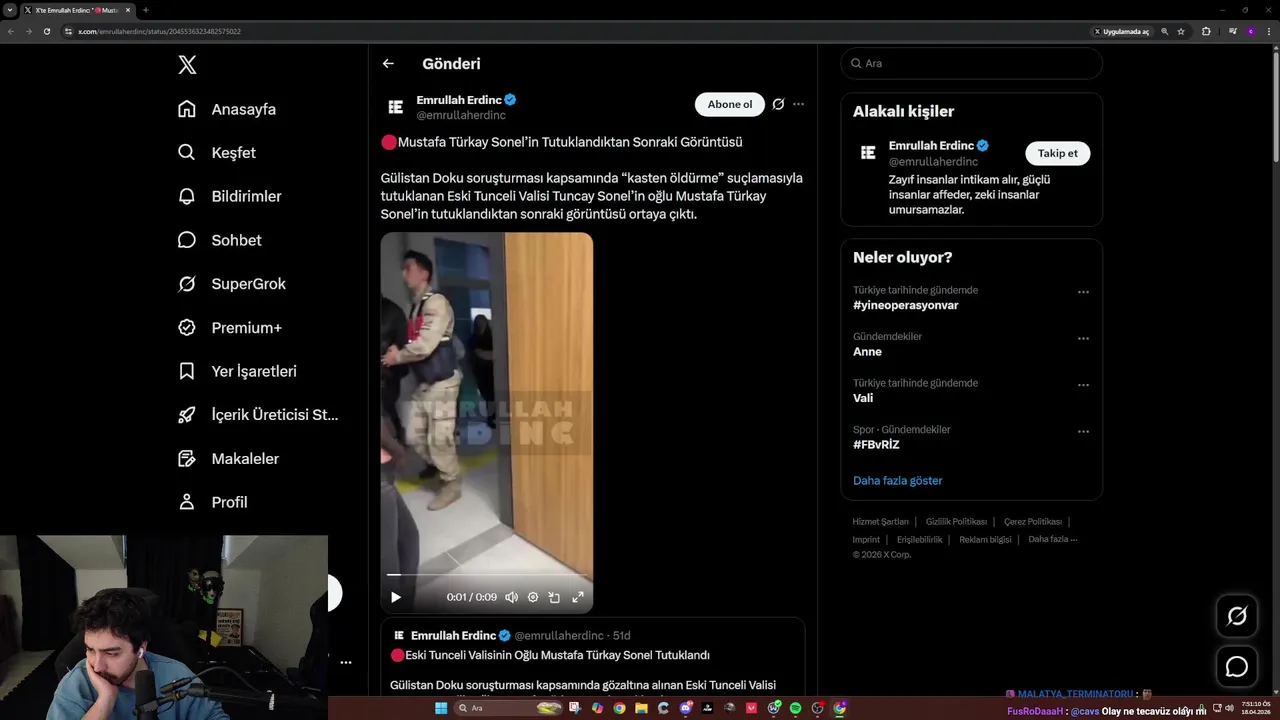This screenshot has width=1280, height=720.
Task: Play the tweet video
Action: tap(396, 597)
